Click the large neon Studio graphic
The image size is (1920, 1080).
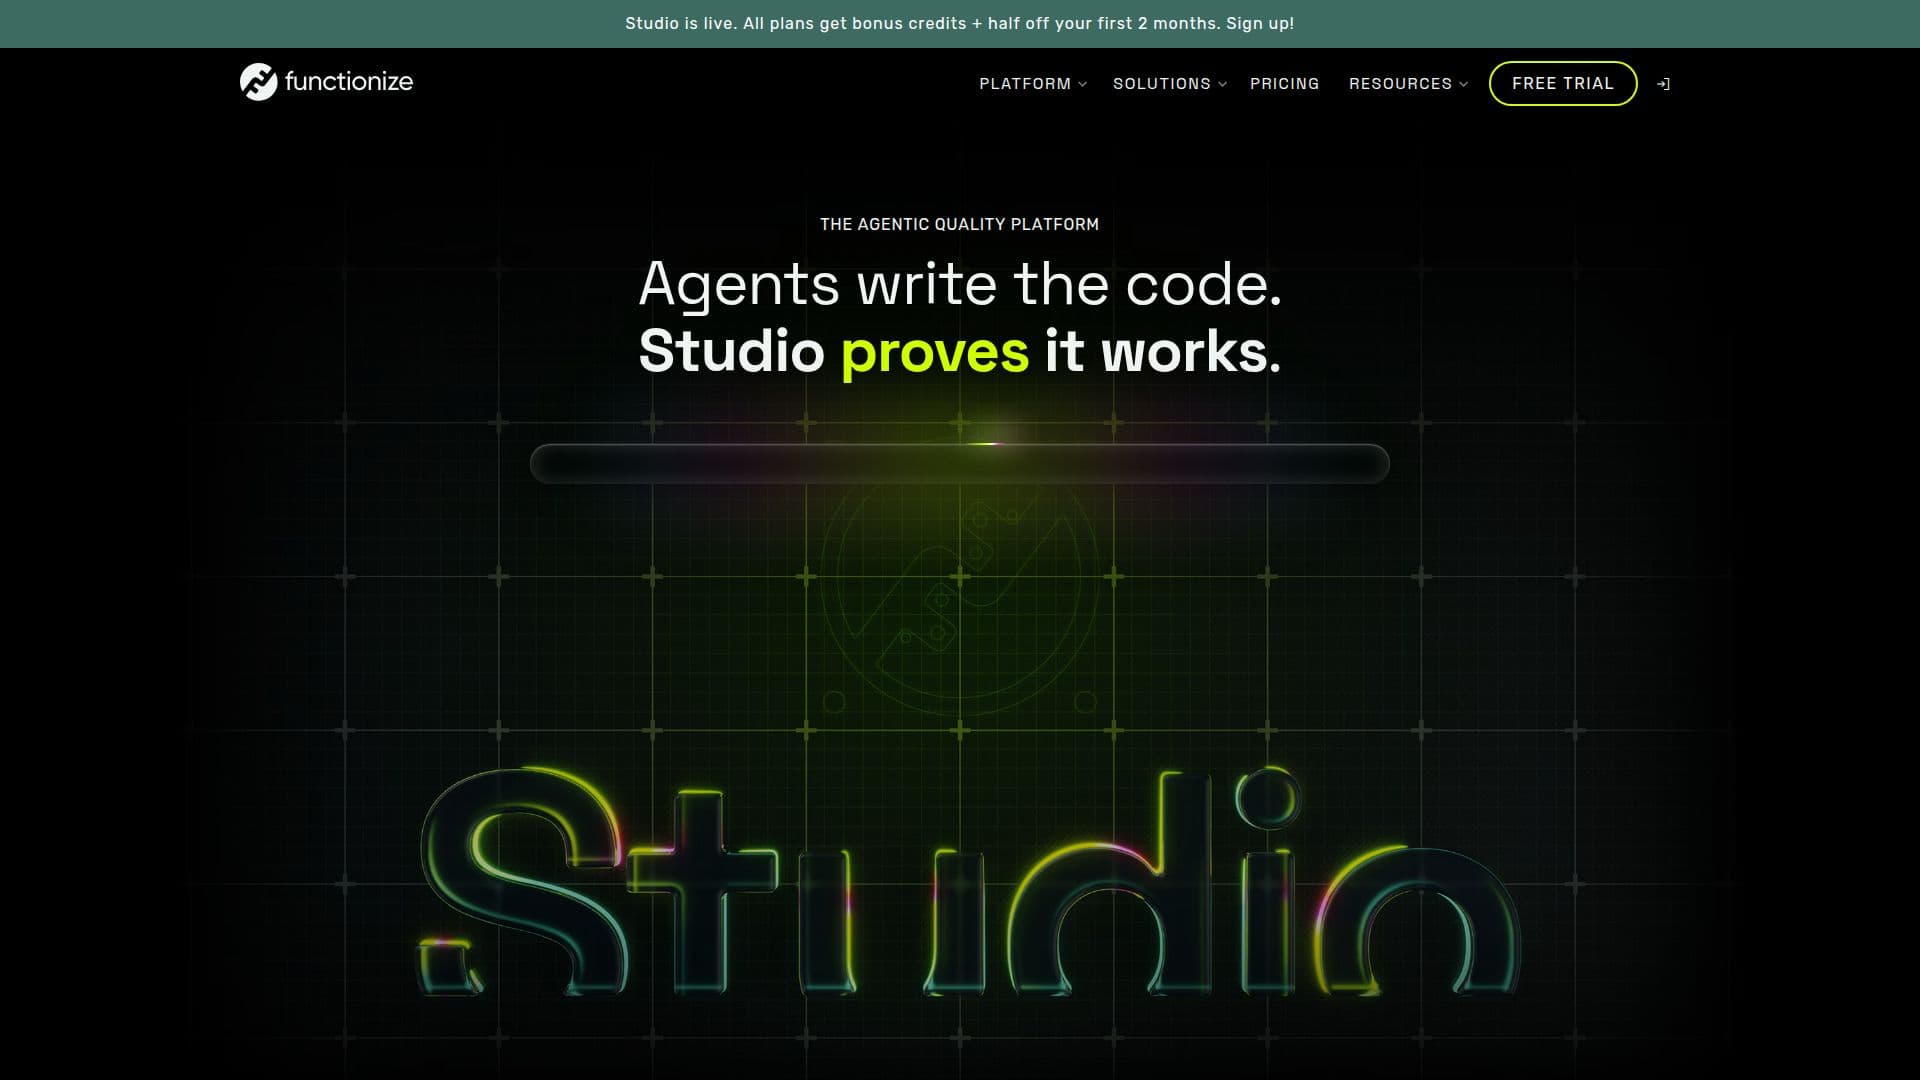click(x=968, y=882)
